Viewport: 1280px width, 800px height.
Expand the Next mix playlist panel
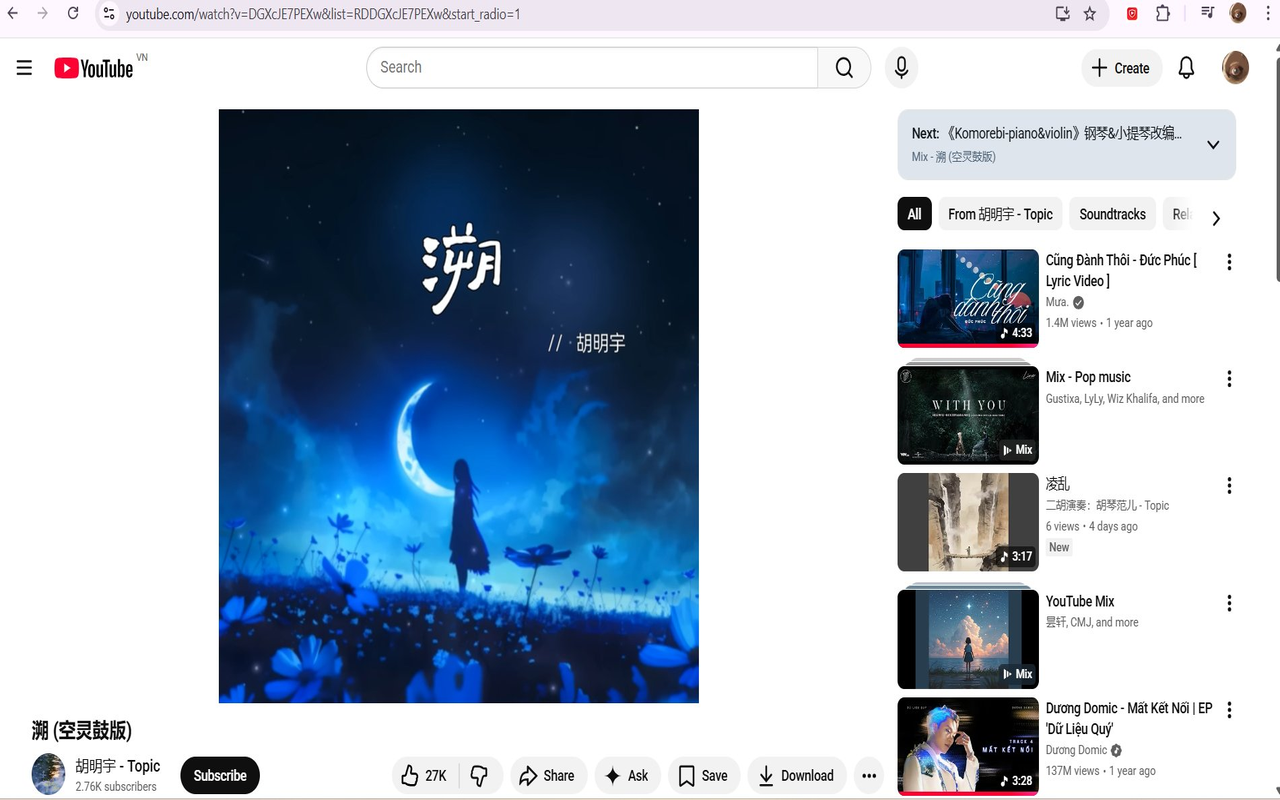click(x=1213, y=145)
